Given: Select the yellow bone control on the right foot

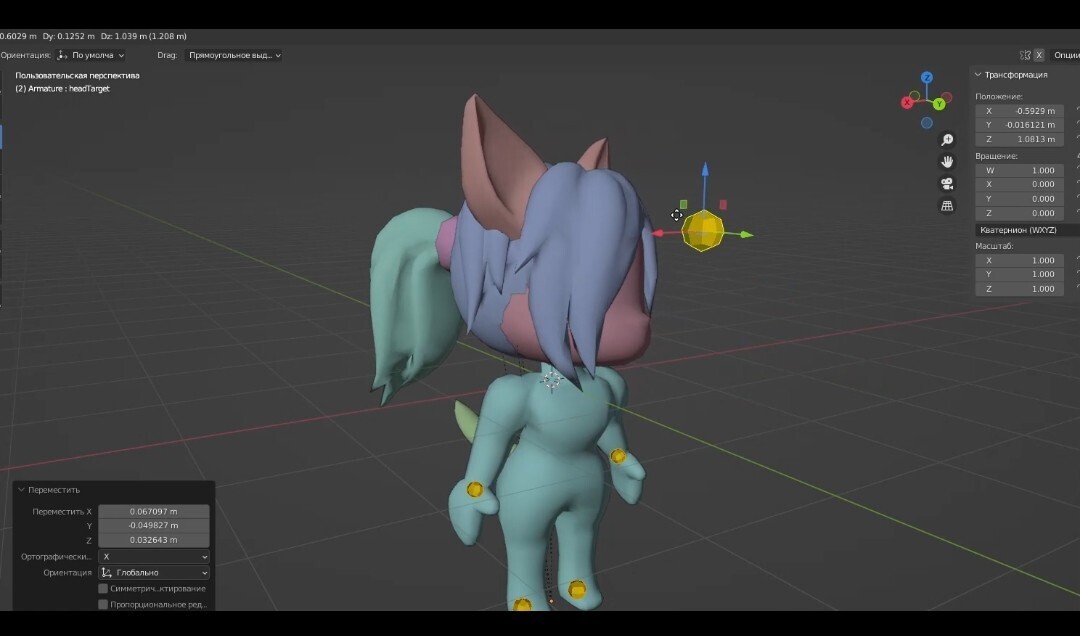Looking at the screenshot, I should tap(577, 589).
